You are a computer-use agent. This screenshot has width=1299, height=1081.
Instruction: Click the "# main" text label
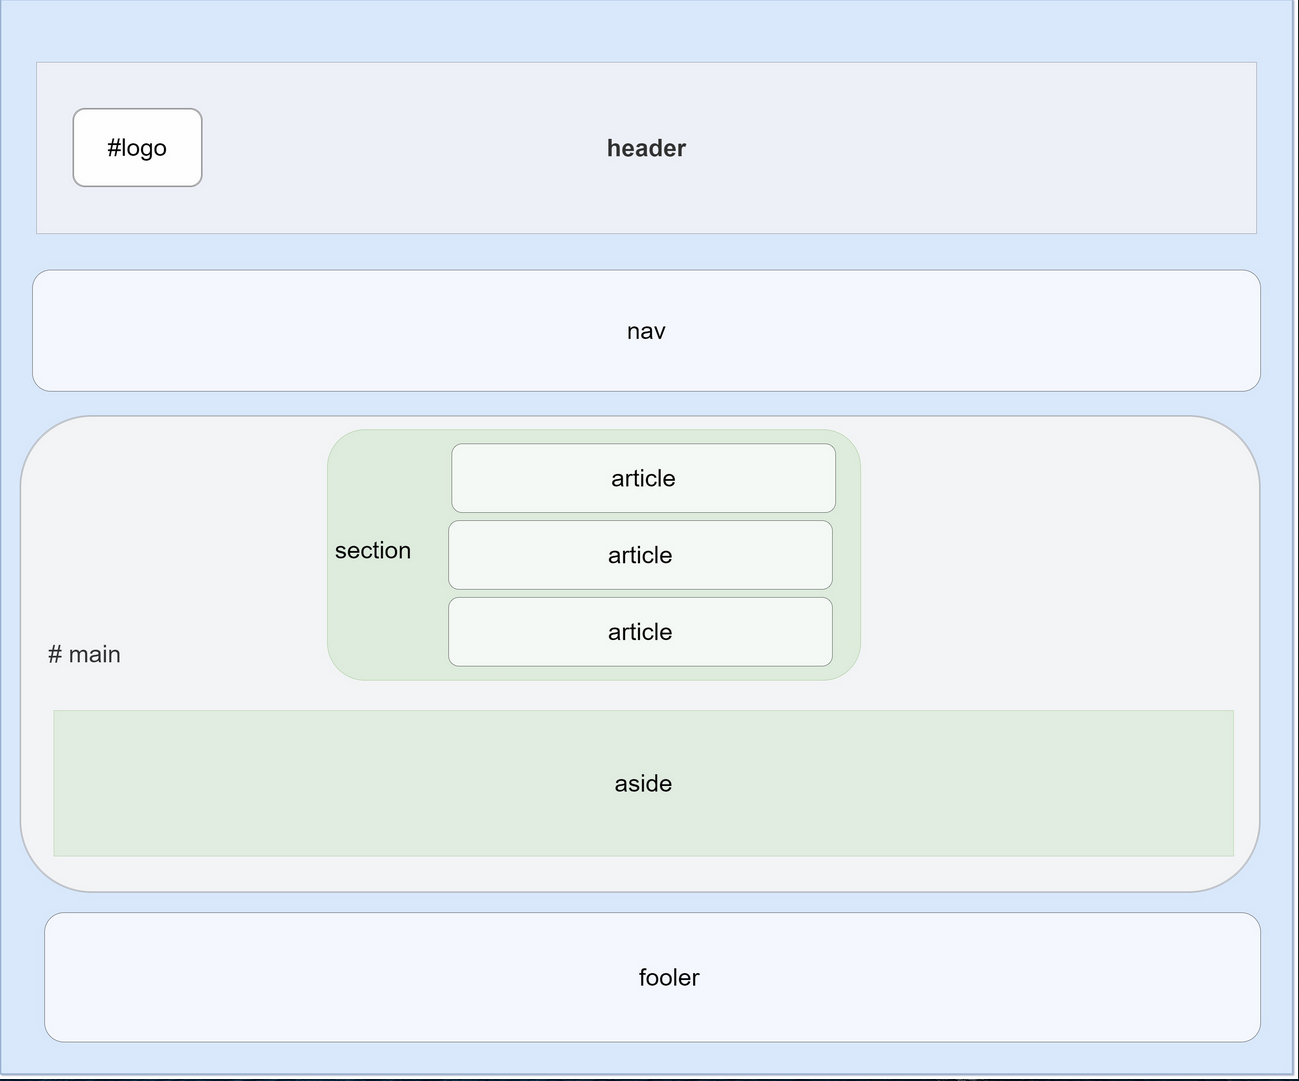84,654
